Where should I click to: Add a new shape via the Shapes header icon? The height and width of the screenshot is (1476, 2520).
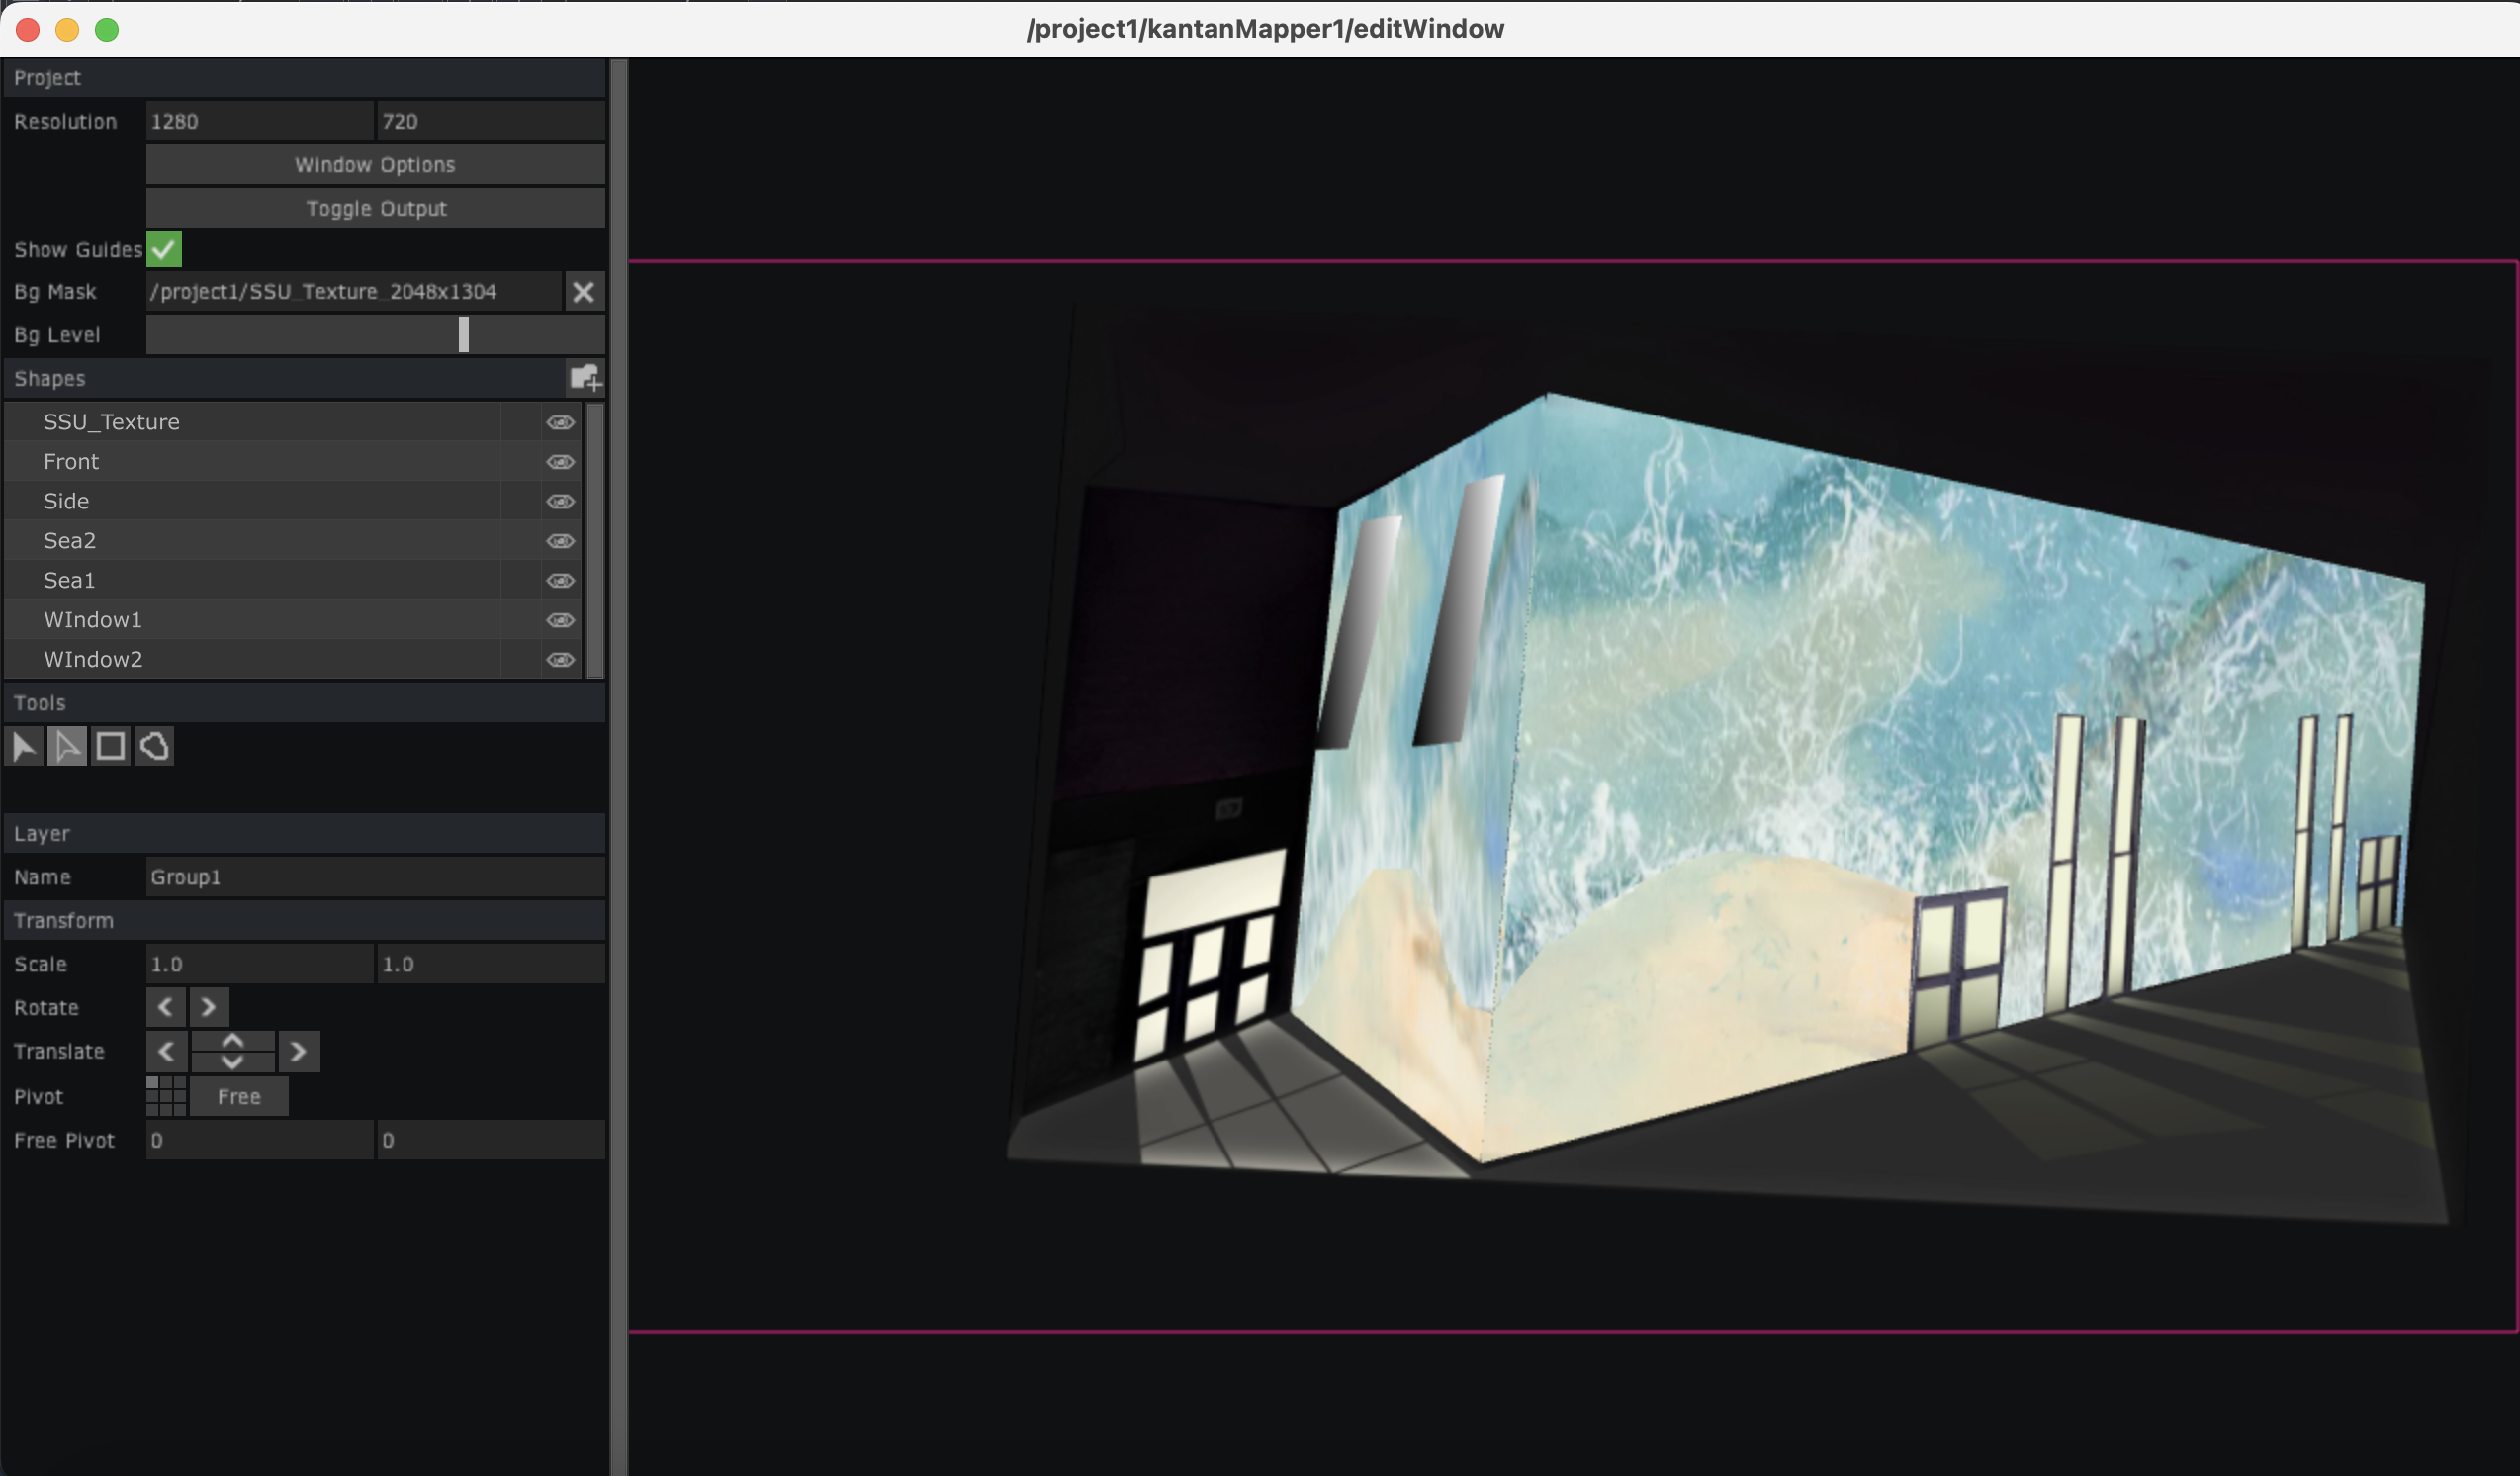click(586, 378)
